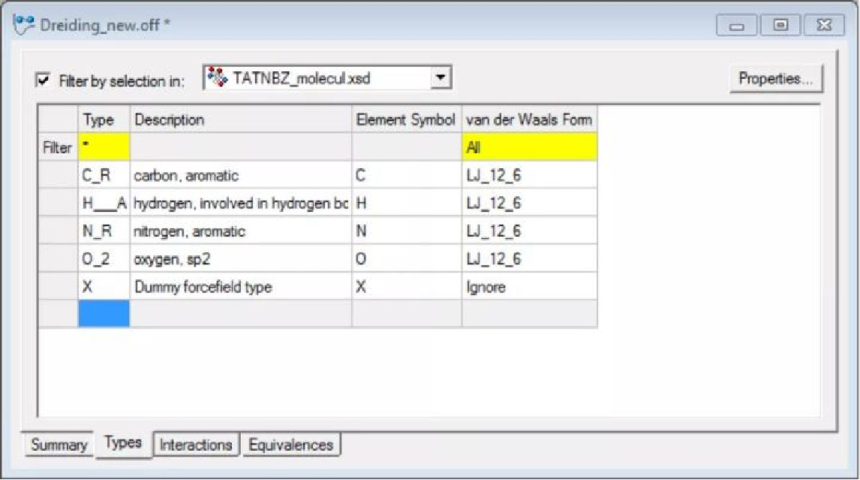The width and height of the screenshot is (860, 480).
Task: Sort by the Element Symbol column header
Action: point(406,119)
